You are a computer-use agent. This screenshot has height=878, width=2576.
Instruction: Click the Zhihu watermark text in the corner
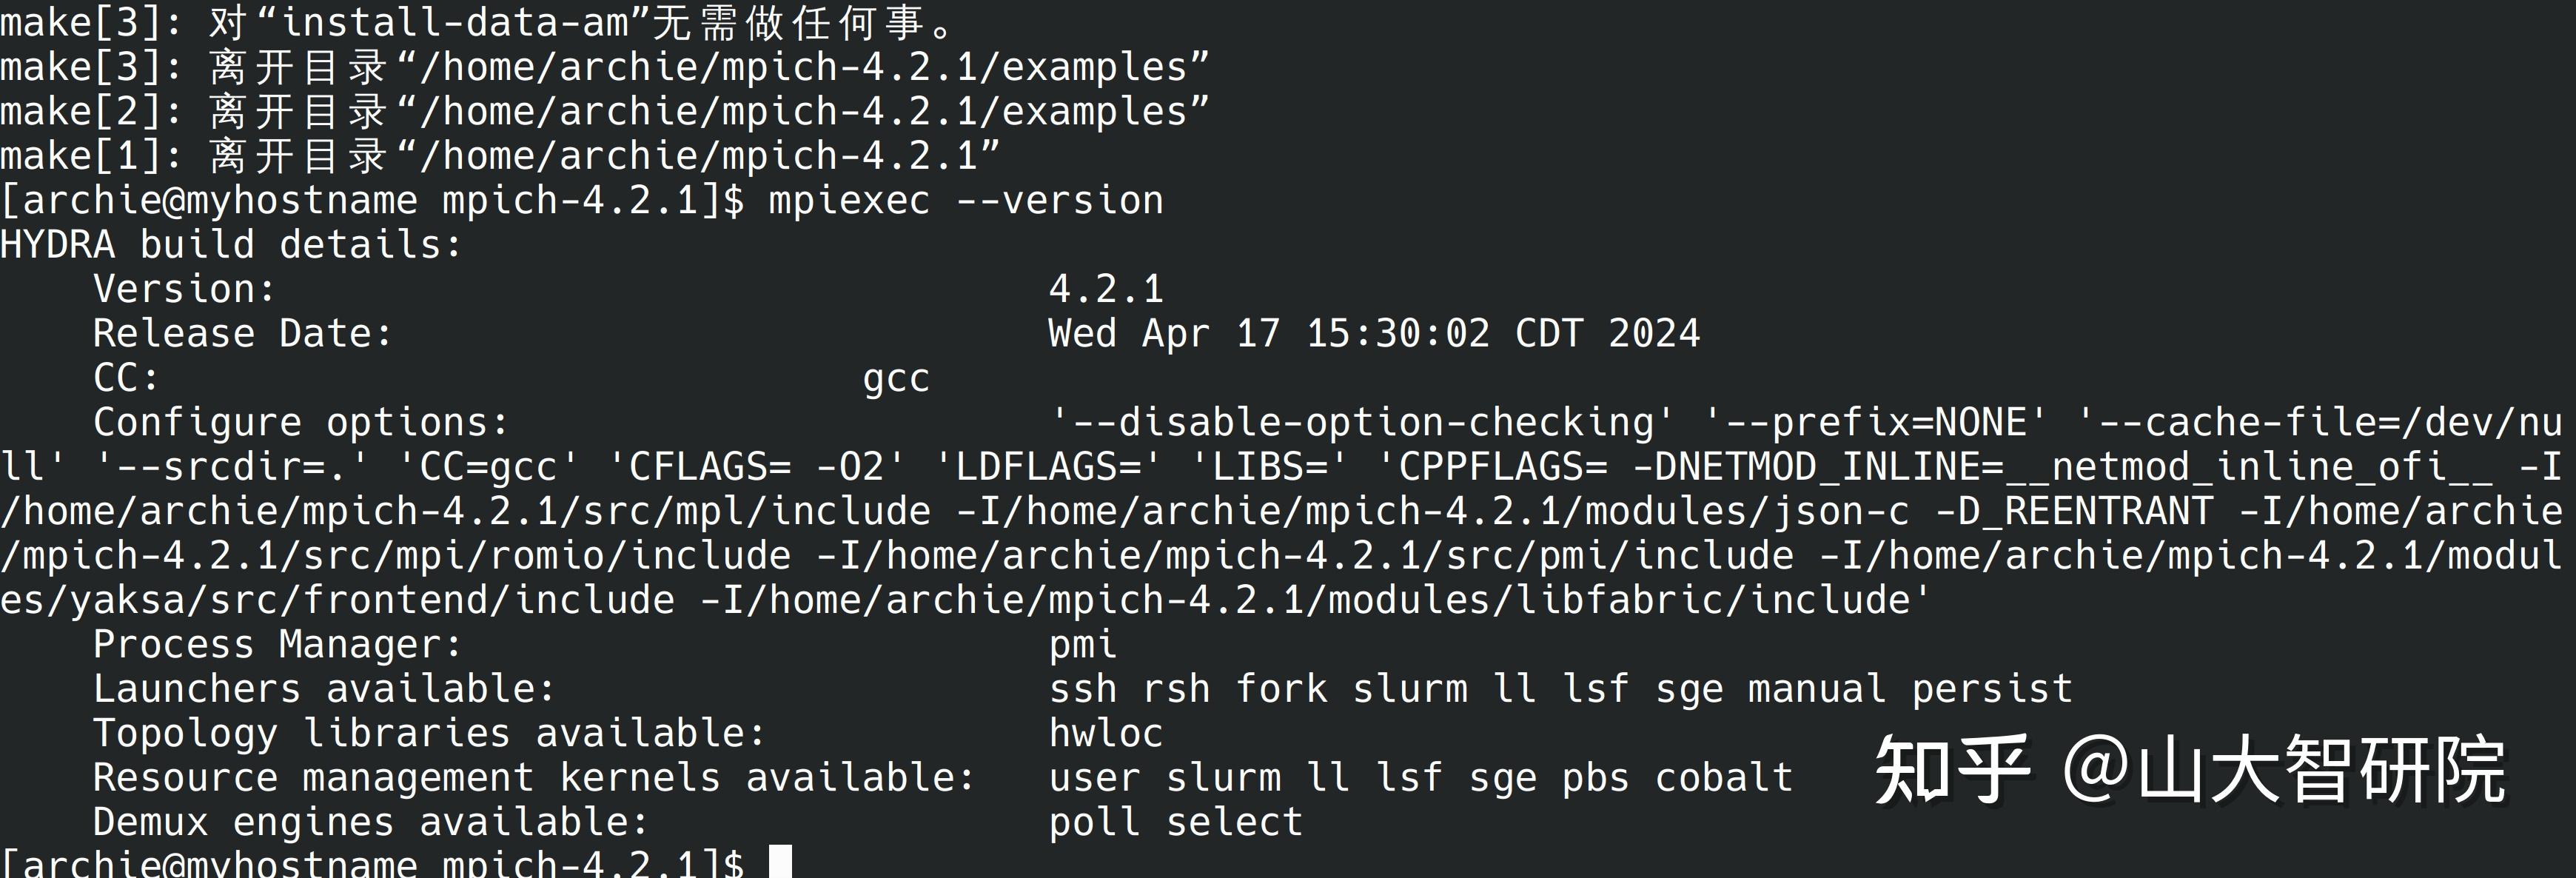2190,769
